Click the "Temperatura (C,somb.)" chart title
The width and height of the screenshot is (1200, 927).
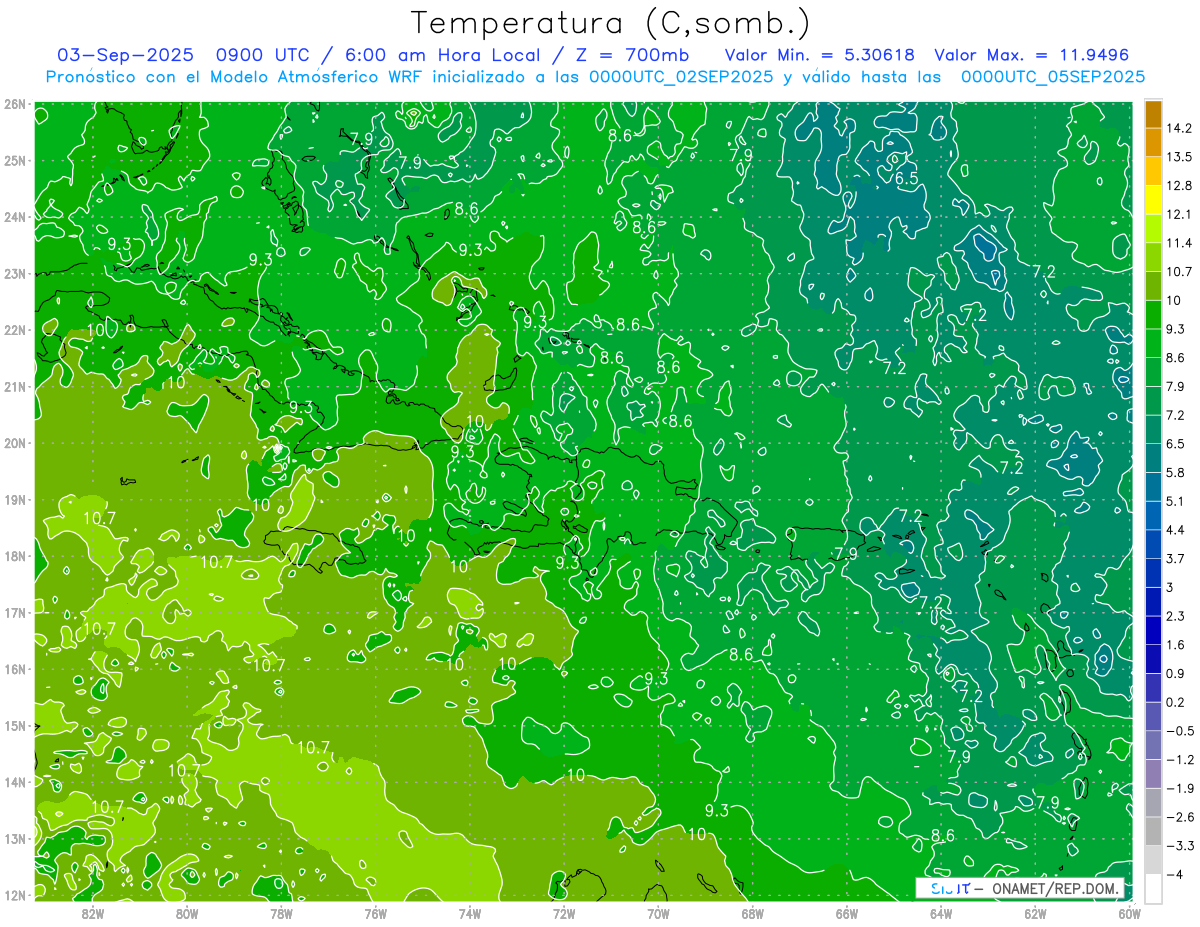point(611,24)
